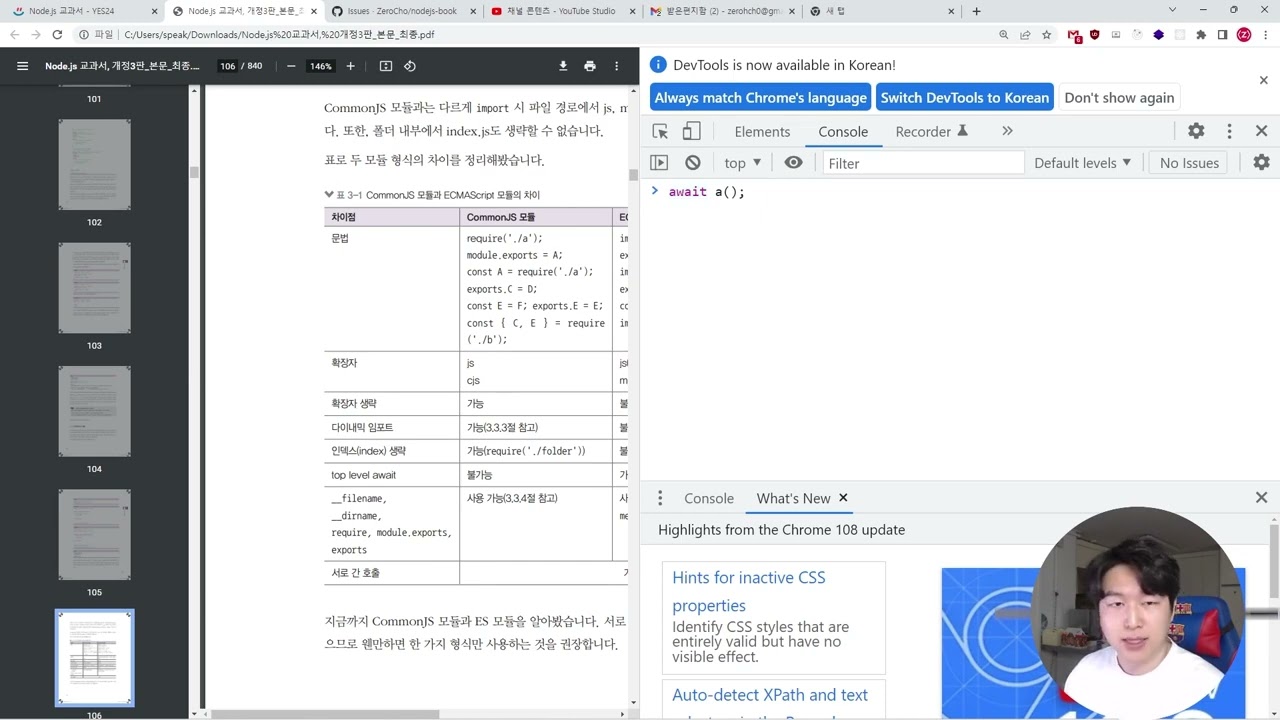1280x720 pixels.
Task: Open the Gmail checker extension
Action: 1074,35
